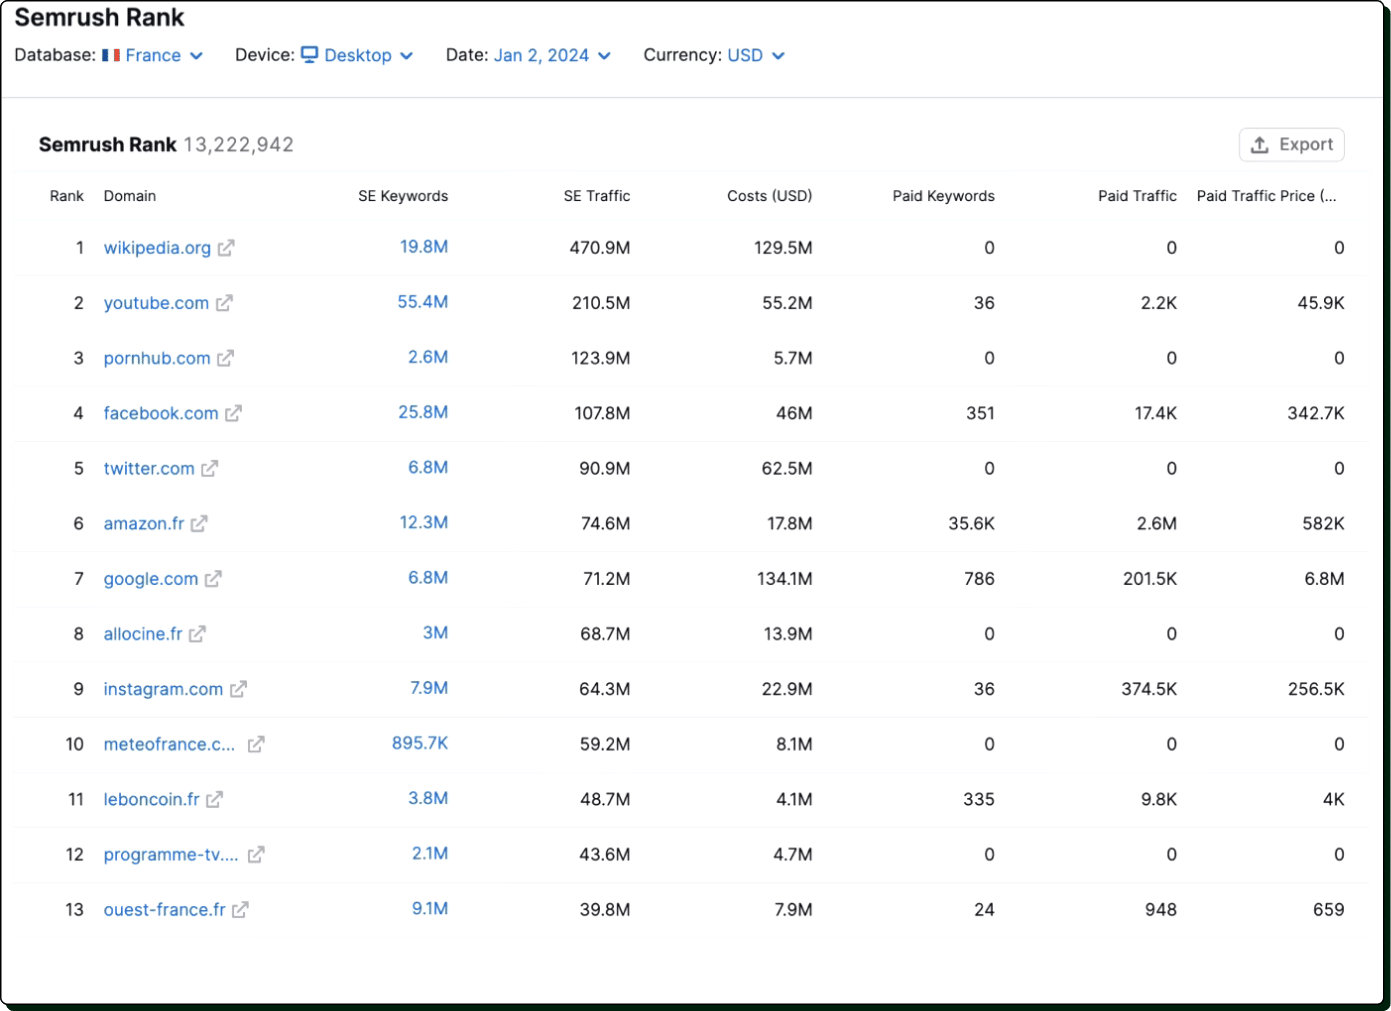
Task: Click the Rank column header
Action: 67,196
